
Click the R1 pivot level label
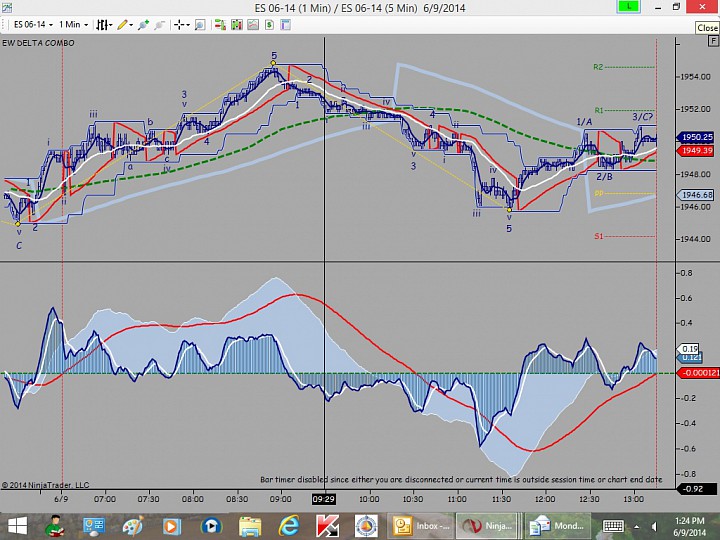click(x=598, y=110)
